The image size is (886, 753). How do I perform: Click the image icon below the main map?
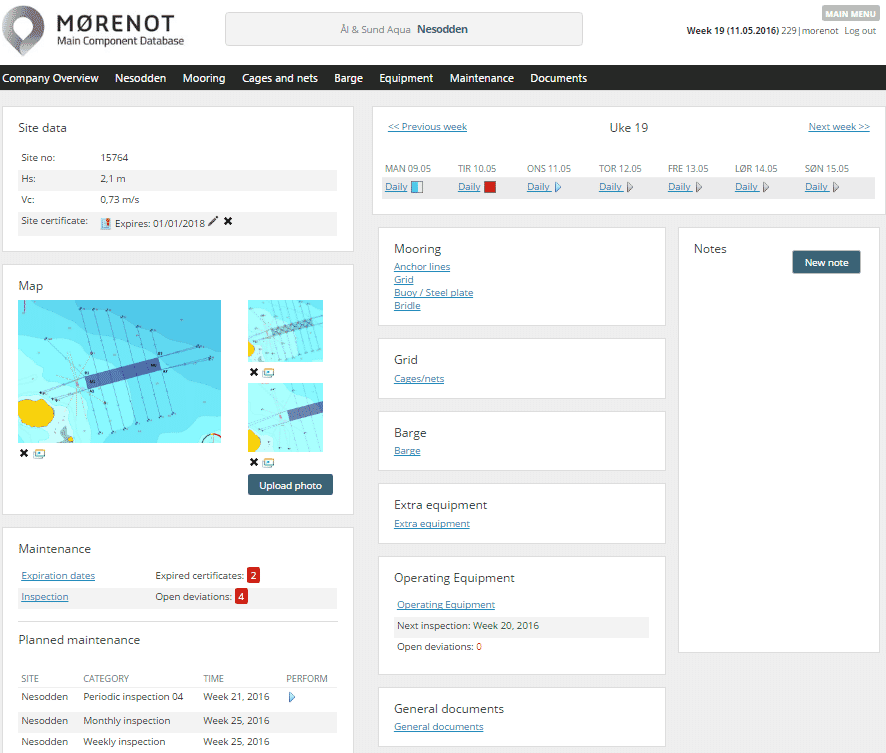pyautogui.click(x=39, y=452)
